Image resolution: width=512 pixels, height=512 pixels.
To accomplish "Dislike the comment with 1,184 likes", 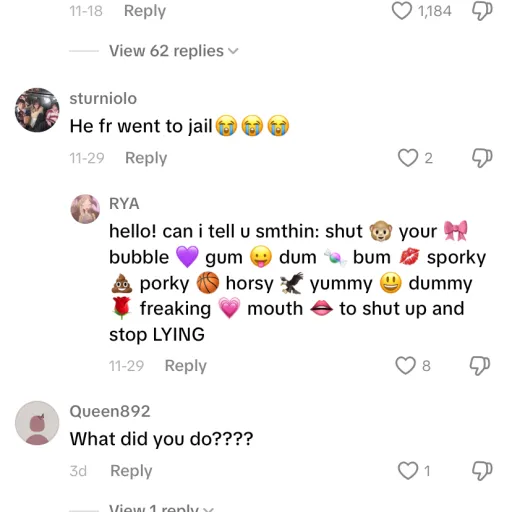I will click(482, 11).
